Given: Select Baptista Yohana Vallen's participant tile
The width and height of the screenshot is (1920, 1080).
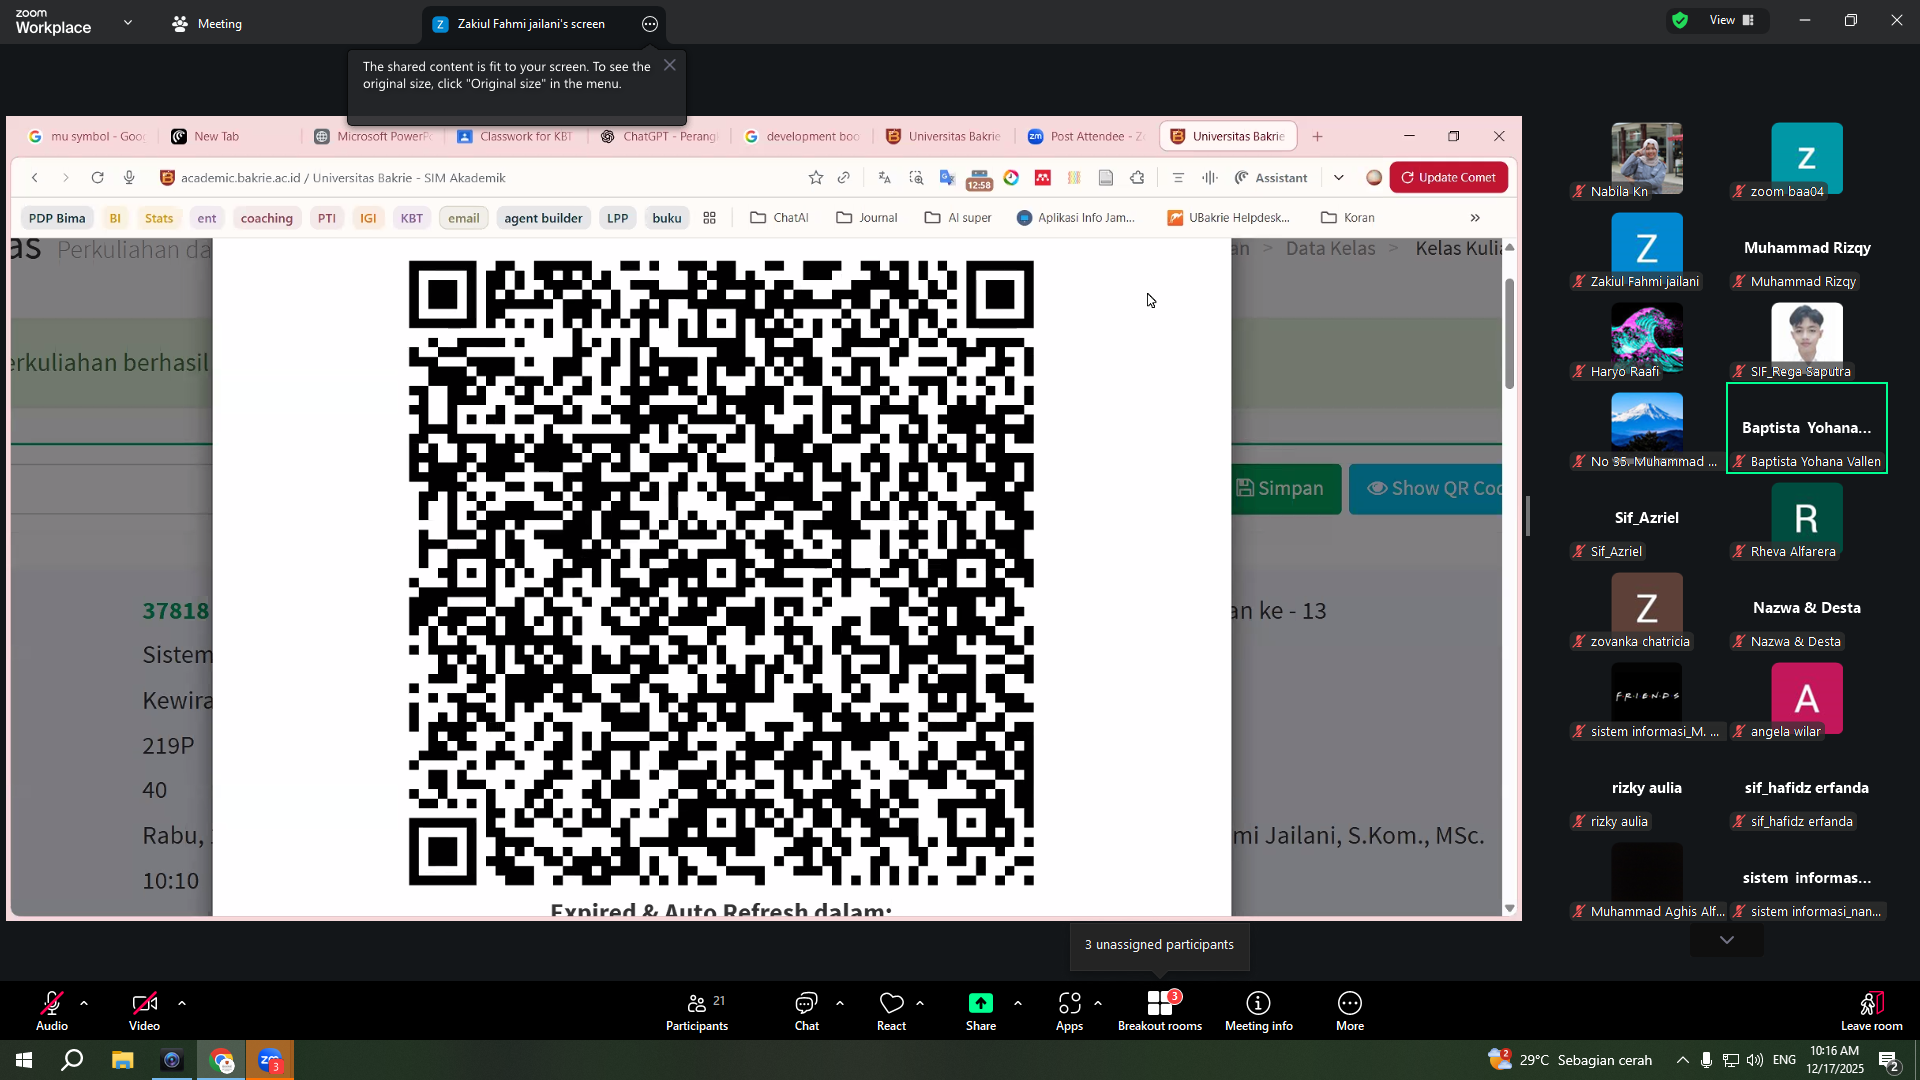Looking at the screenshot, I should (x=1807, y=428).
